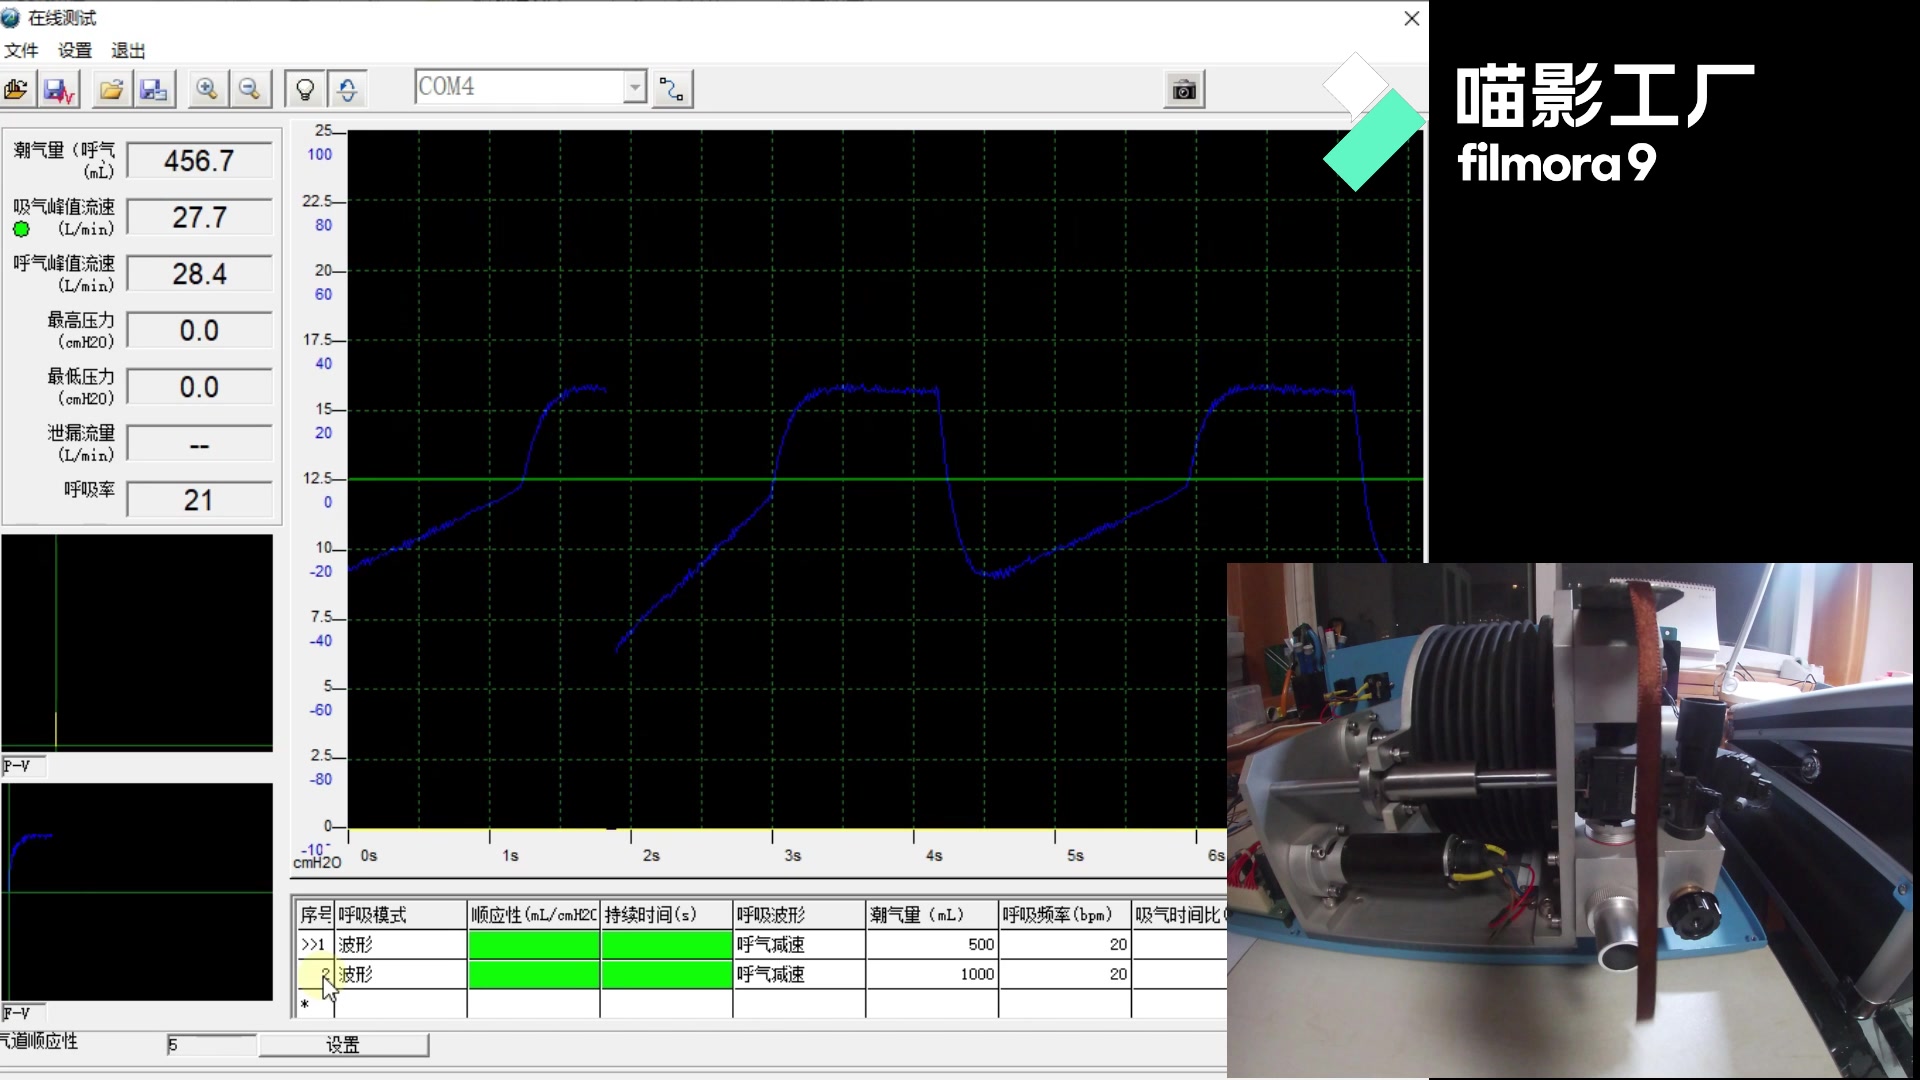The width and height of the screenshot is (1920, 1080).
Task: Click the load waveform icon in toolbar
Action: click(x=17, y=90)
